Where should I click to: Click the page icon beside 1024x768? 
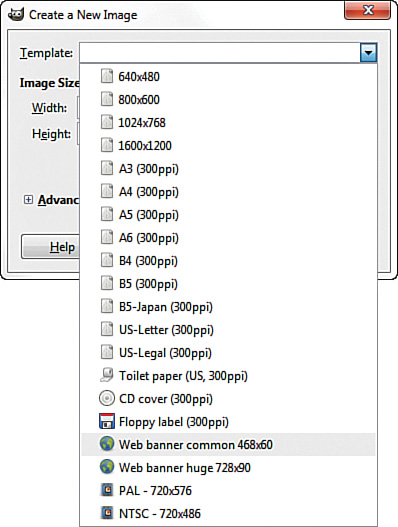pyautogui.click(x=107, y=122)
